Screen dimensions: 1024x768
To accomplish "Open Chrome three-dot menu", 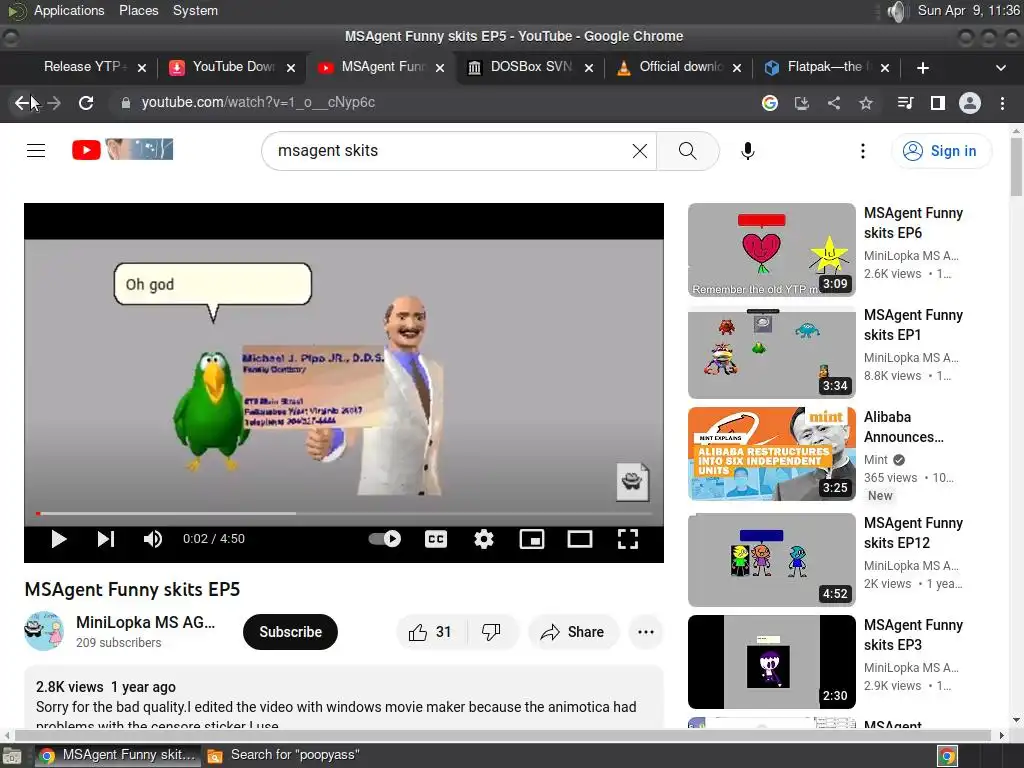I will pos(1002,103).
